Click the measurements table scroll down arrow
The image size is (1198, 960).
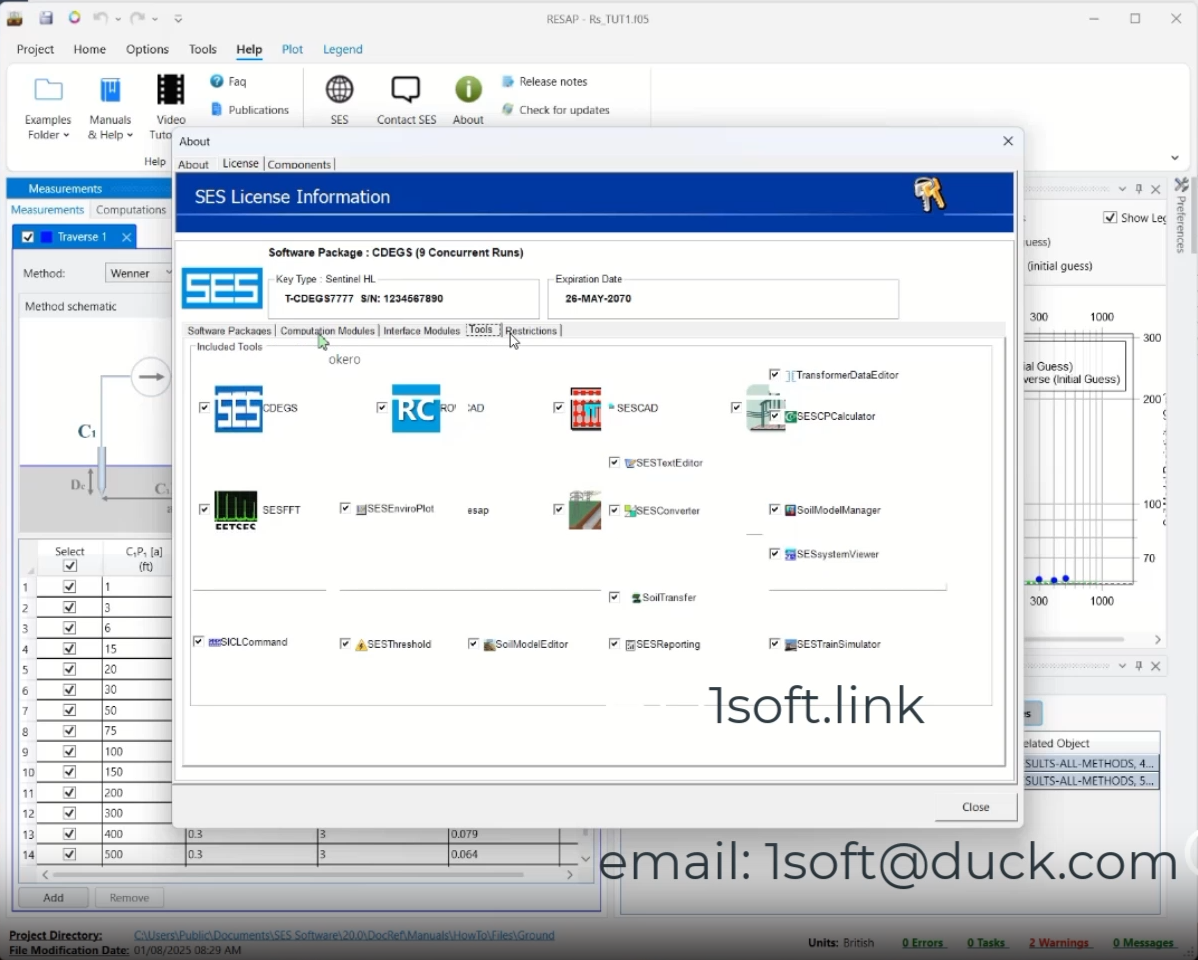(x=585, y=858)
